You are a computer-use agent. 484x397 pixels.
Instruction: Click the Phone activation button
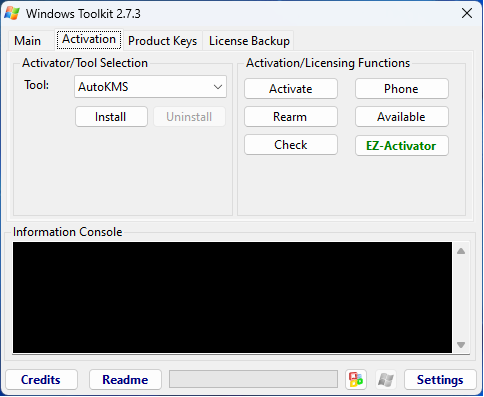tap(401, 89)
